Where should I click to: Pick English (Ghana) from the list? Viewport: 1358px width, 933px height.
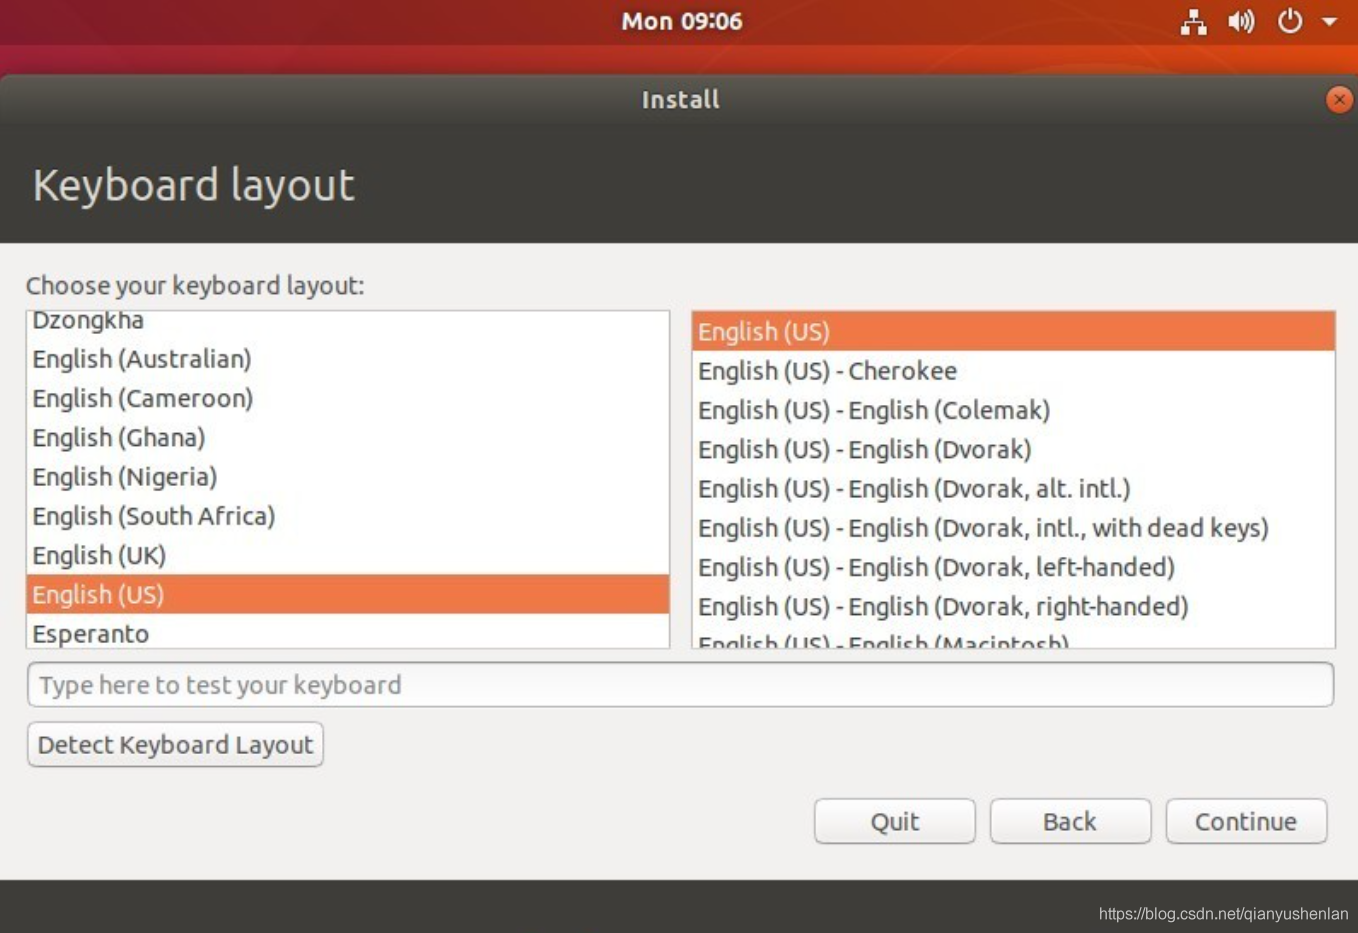pos(347,437)
